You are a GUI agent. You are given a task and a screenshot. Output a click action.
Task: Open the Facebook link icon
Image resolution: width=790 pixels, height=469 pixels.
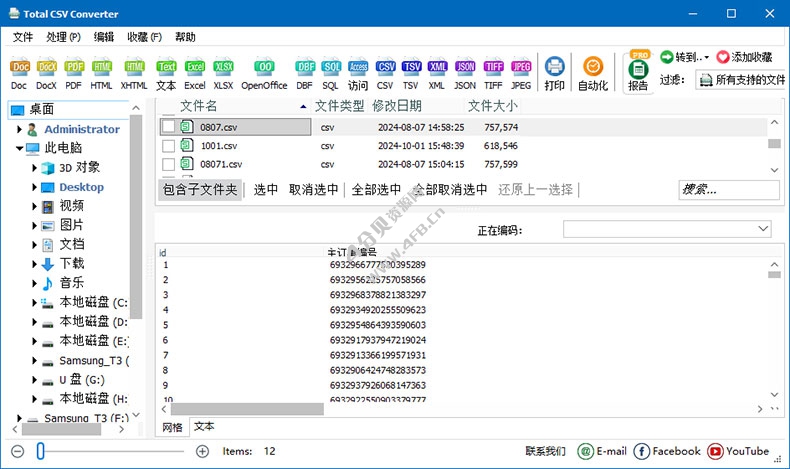click(641, 451)
